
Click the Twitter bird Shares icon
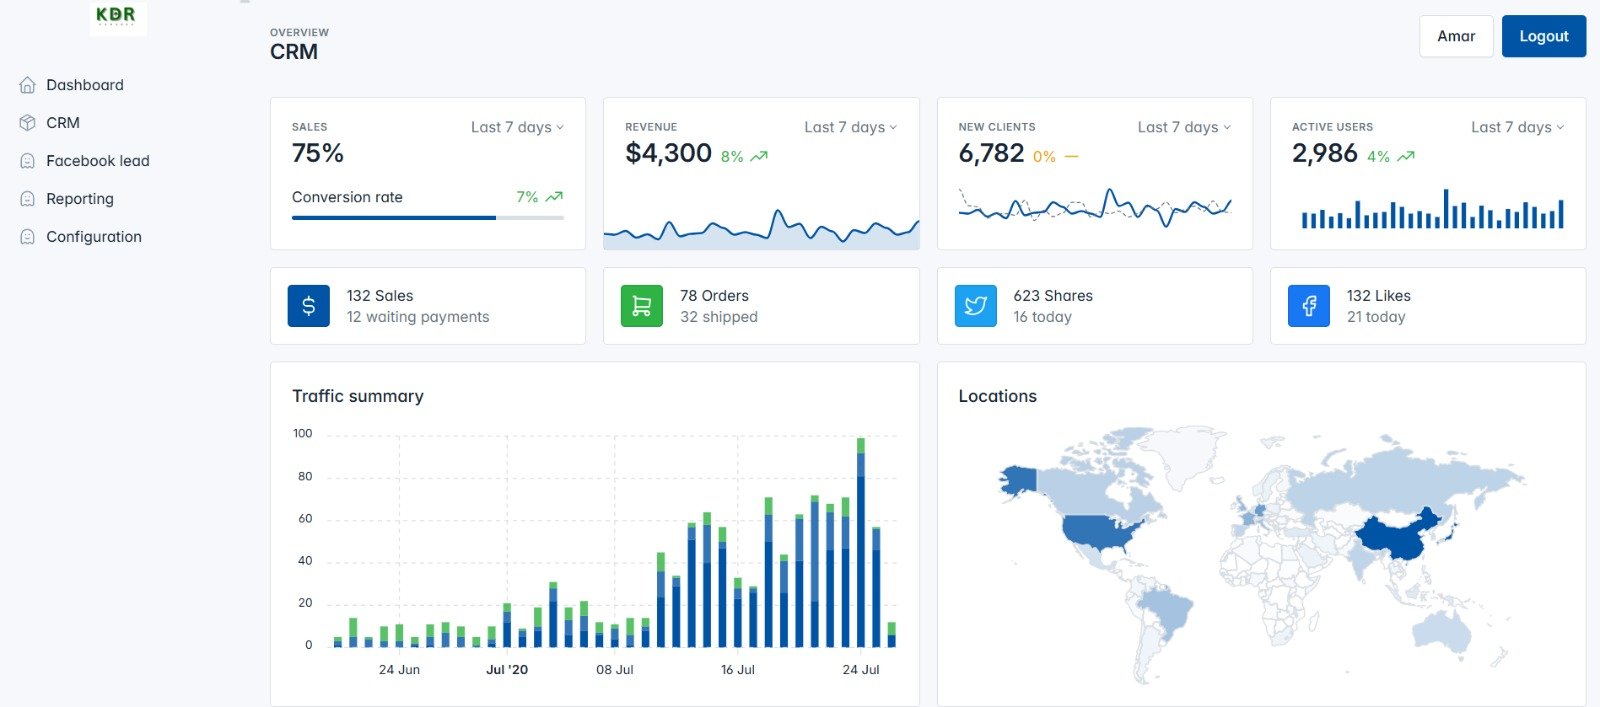click(975, 306)
